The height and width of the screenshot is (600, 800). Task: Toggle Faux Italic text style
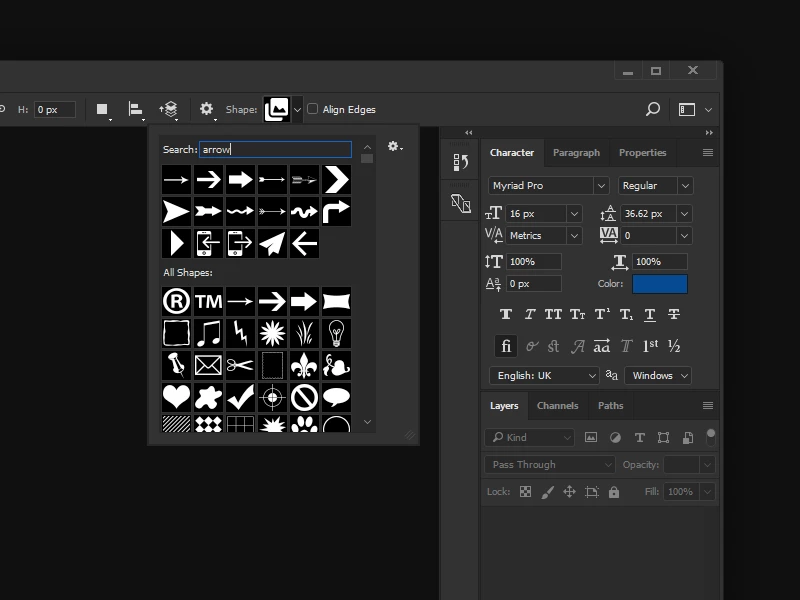tap(530, 314)
